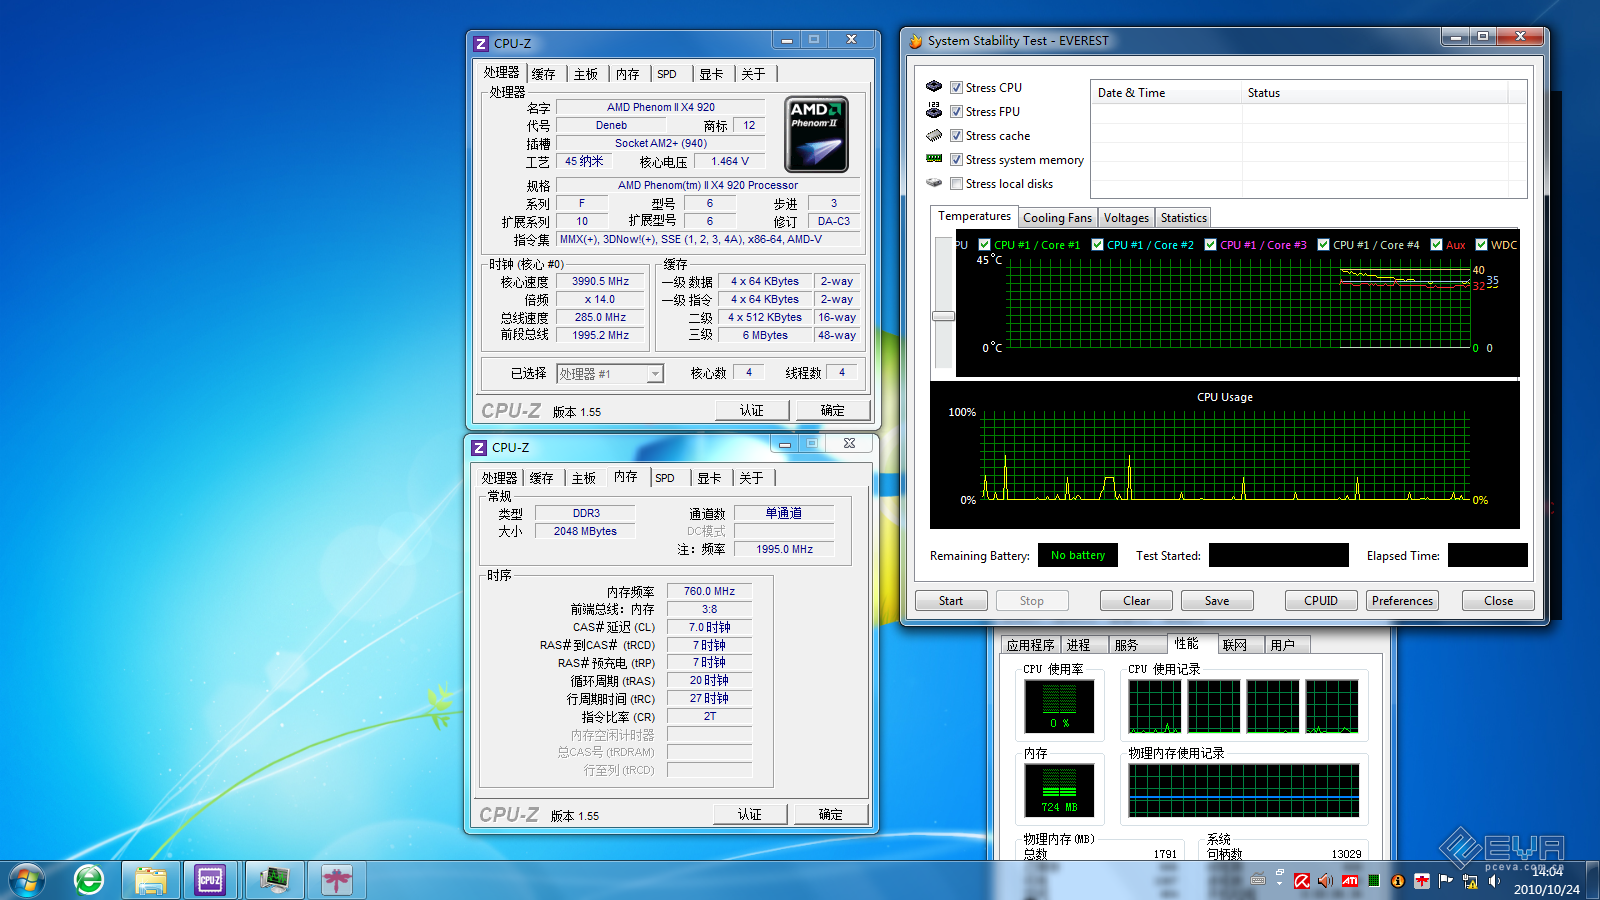Uncheck Stress system memory checkbox

(x=956, y=160)
